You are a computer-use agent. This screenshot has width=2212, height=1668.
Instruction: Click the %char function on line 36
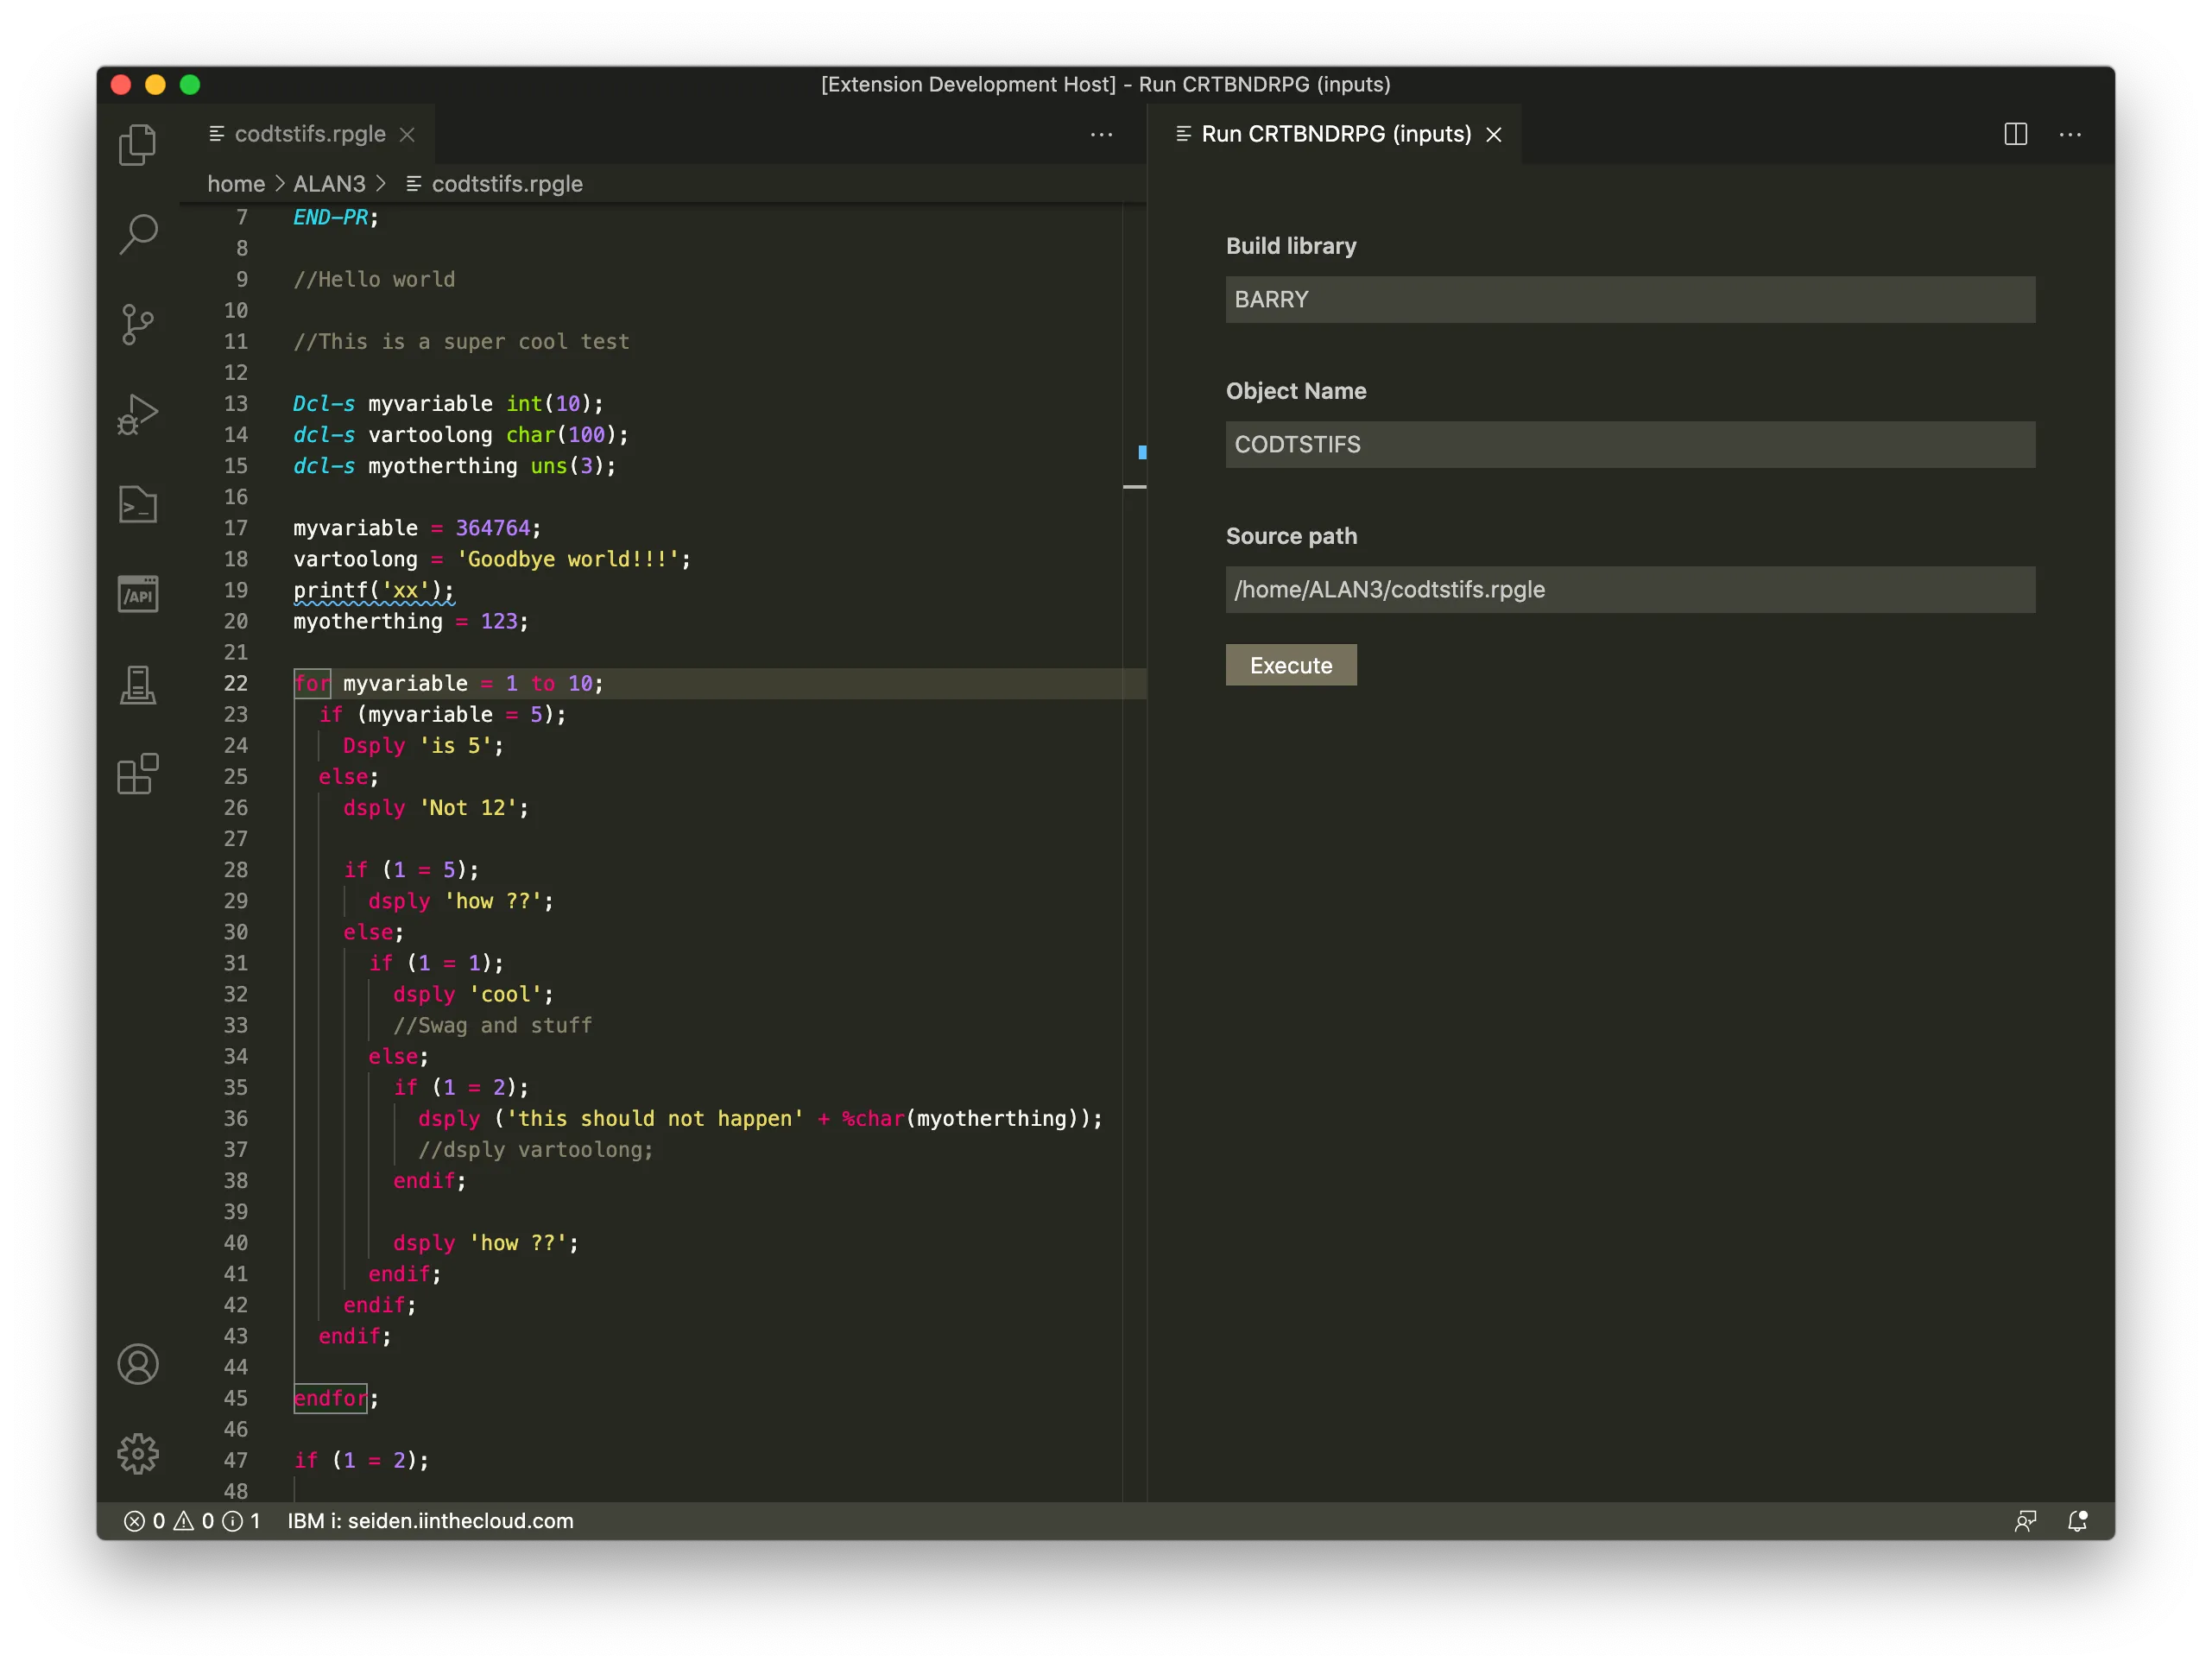click(873, 1119)
